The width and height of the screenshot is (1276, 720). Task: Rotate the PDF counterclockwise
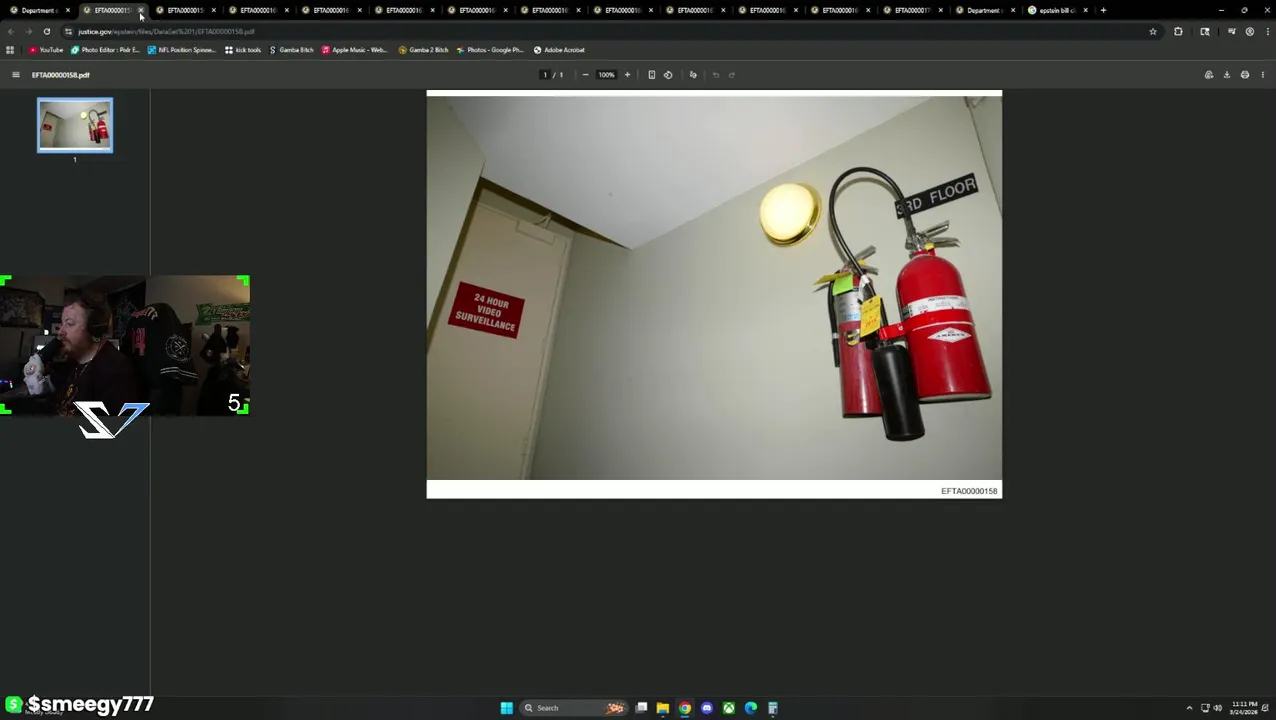pyautogui.click(x=668, y=75)
